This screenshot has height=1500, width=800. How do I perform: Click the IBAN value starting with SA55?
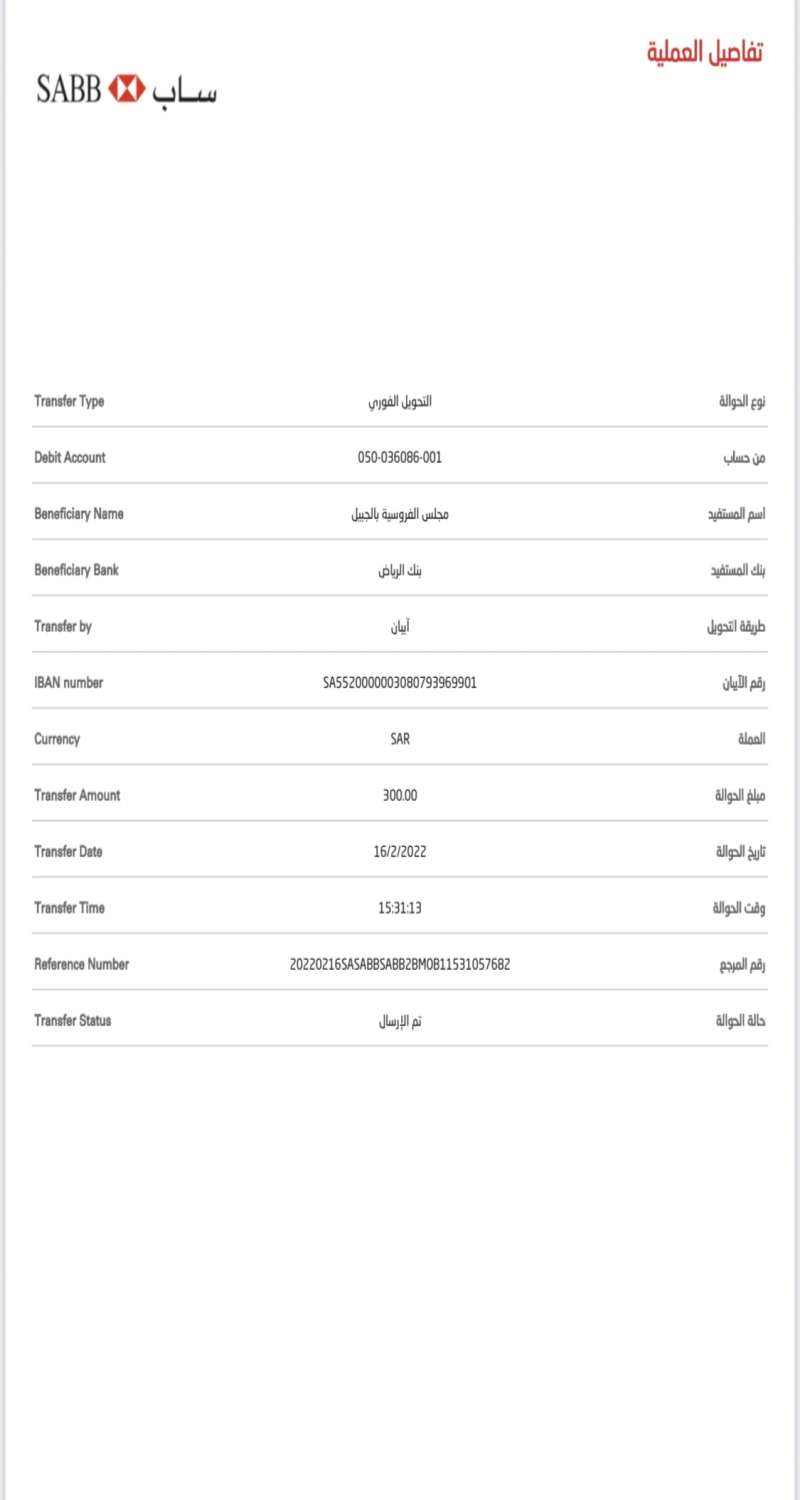pos(400,683)
